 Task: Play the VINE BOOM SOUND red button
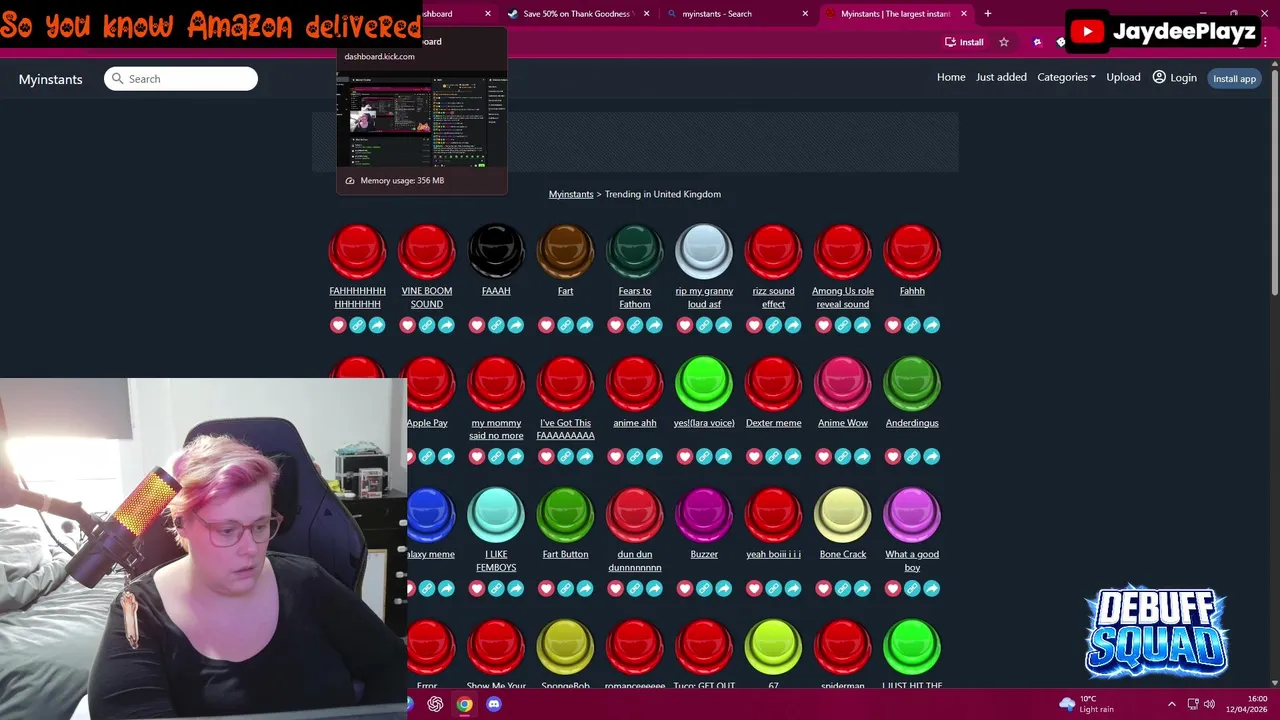(x=427, y=251)
